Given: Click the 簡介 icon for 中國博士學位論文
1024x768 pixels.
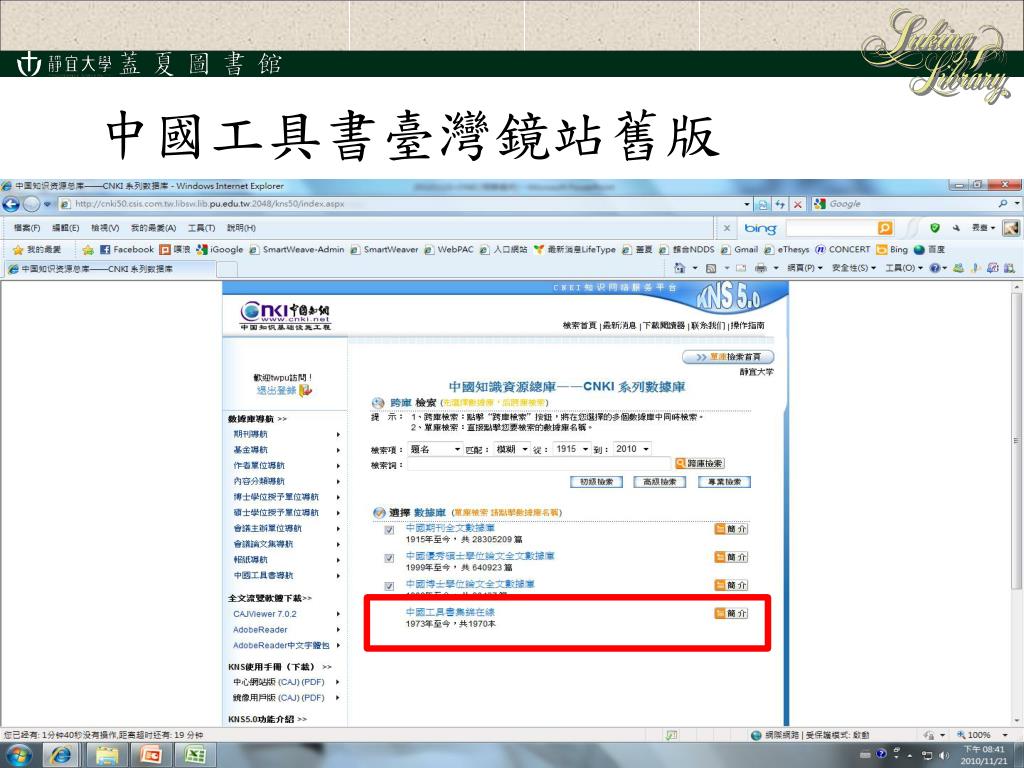Looking at the screenshot, I should (x=731, y=585).
